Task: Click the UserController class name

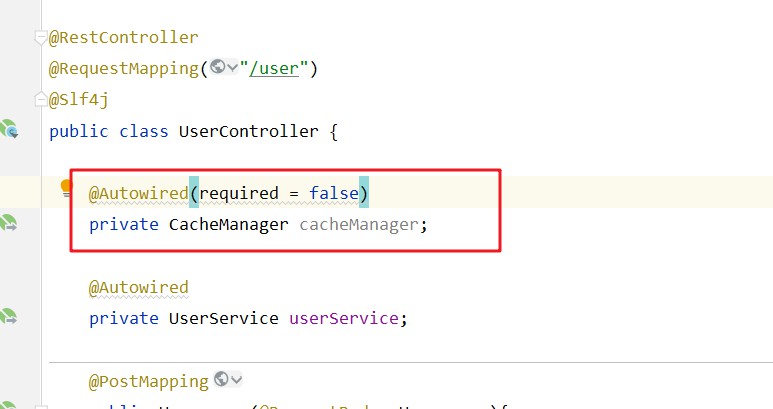Action: 248,131
